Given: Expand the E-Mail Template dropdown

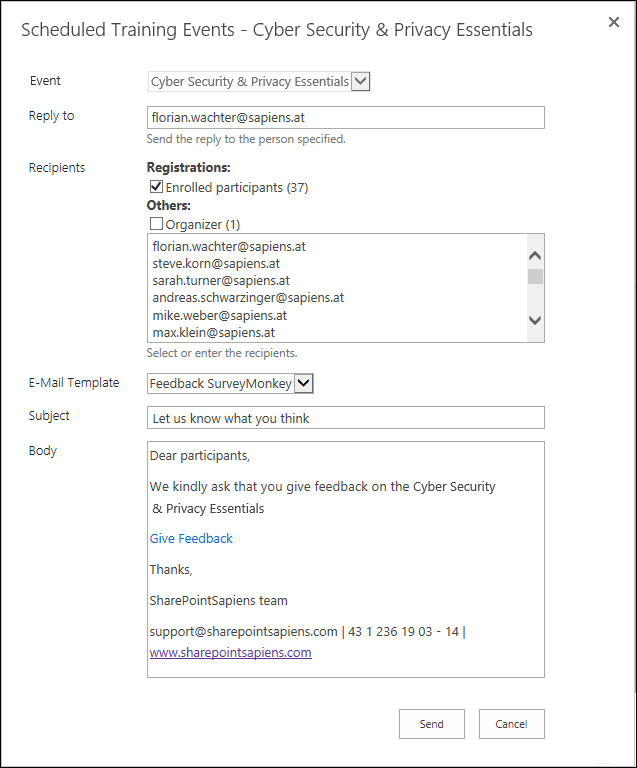Looking at the screenshot, I should [305, 383].
